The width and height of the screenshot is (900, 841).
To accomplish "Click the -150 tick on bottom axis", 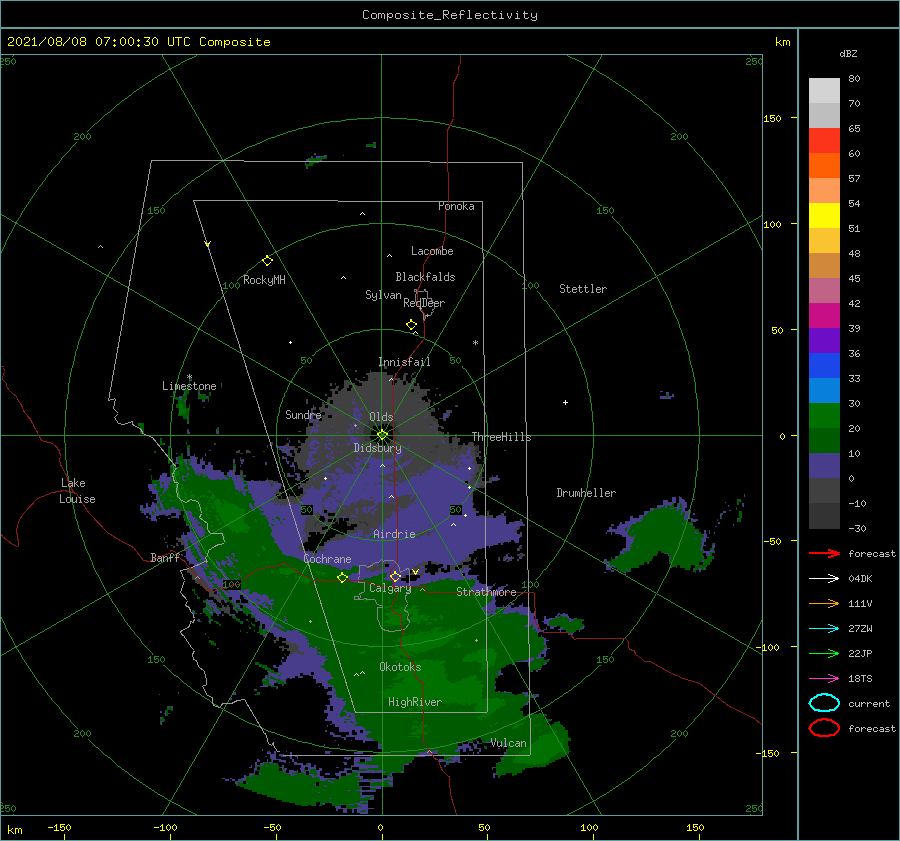I will (x=59, y=827).
